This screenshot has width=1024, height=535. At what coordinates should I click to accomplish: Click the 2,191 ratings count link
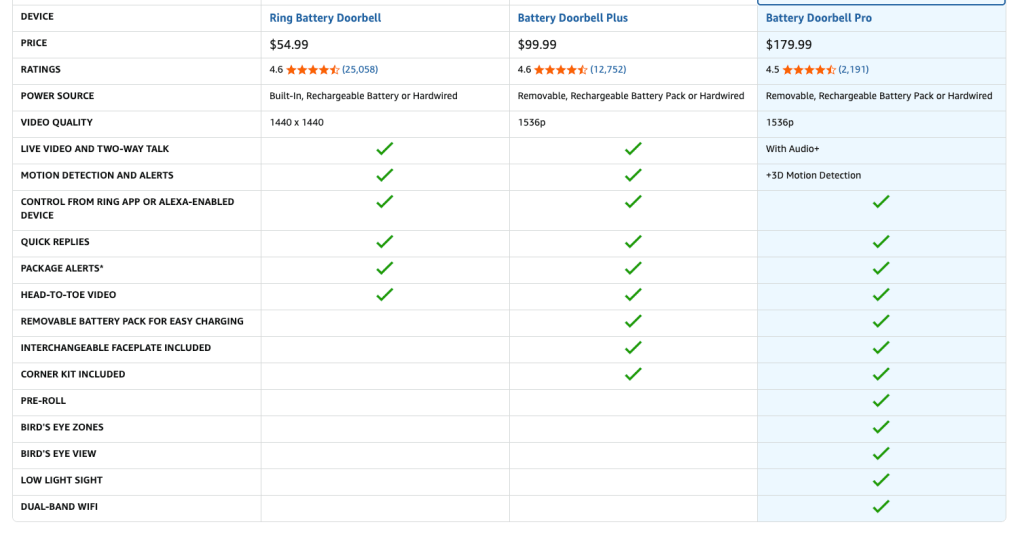pos(854,70)
